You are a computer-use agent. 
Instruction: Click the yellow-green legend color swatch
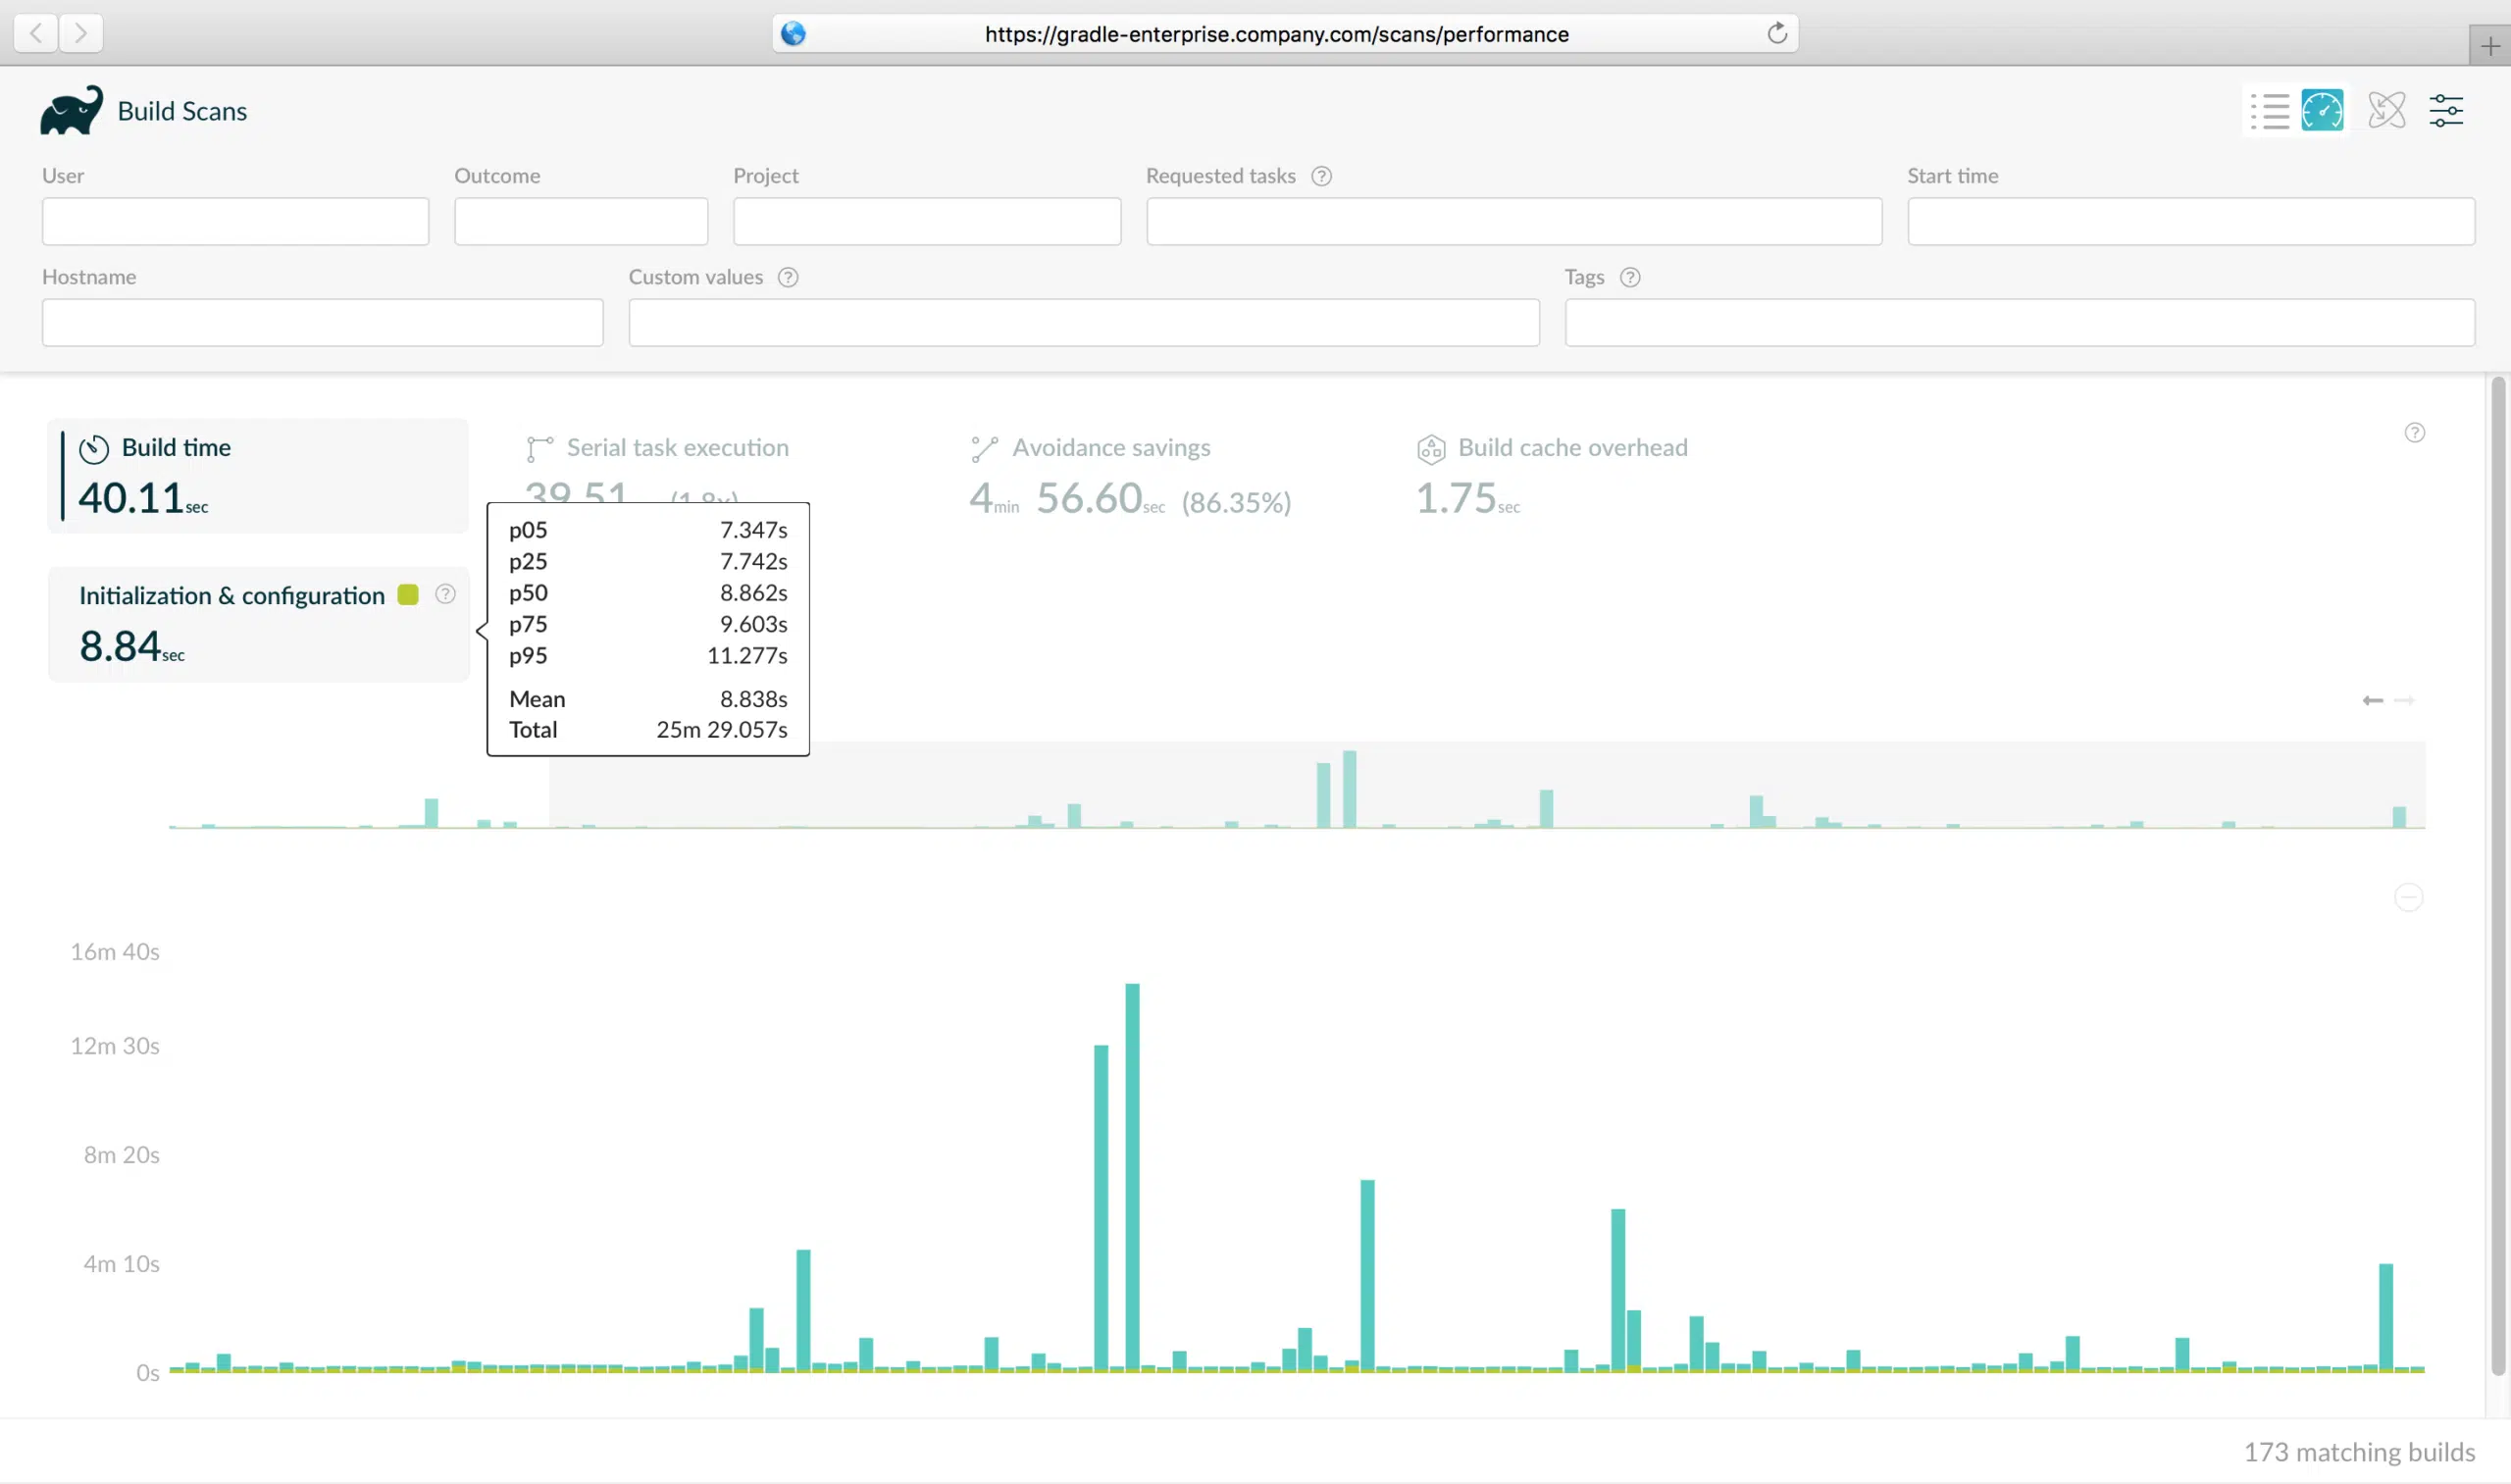(408, 595)
